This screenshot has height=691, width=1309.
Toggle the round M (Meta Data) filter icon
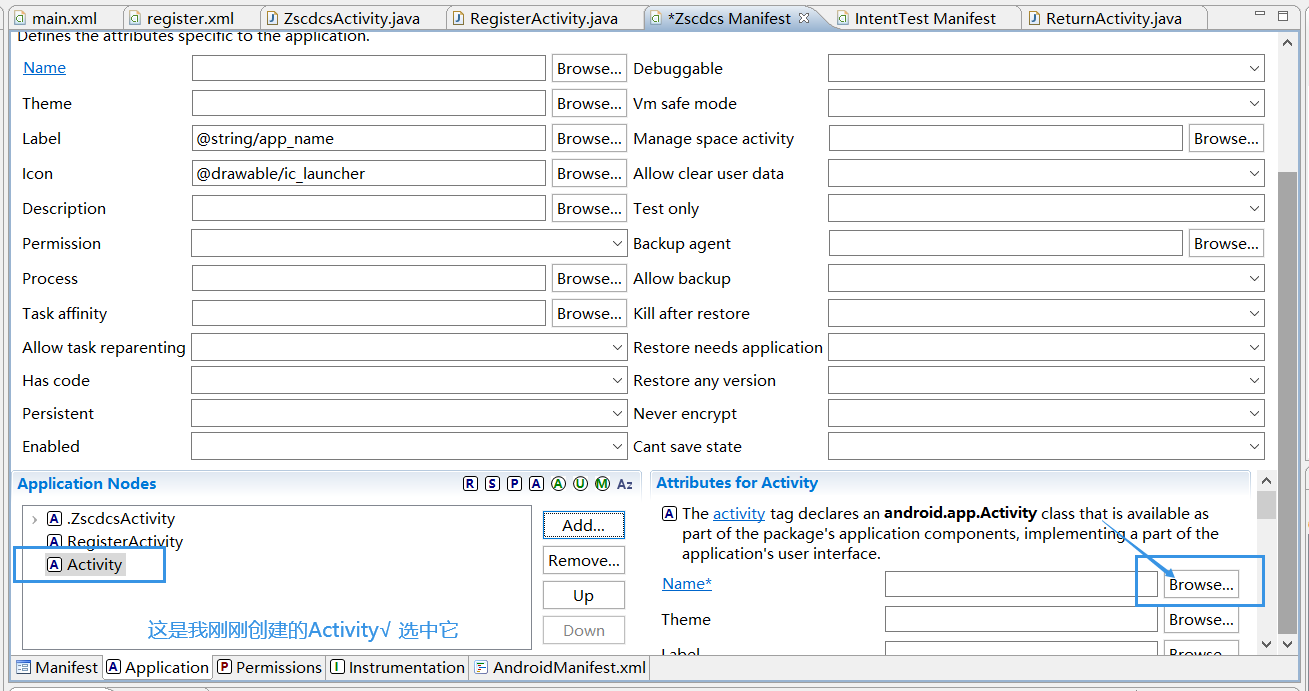(602, 484)
